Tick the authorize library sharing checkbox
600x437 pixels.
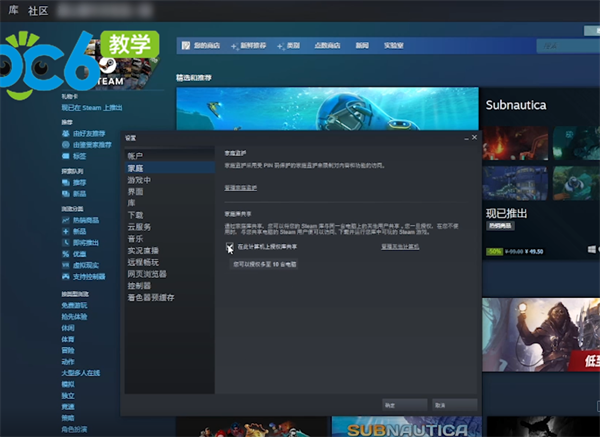pos(230,246)
